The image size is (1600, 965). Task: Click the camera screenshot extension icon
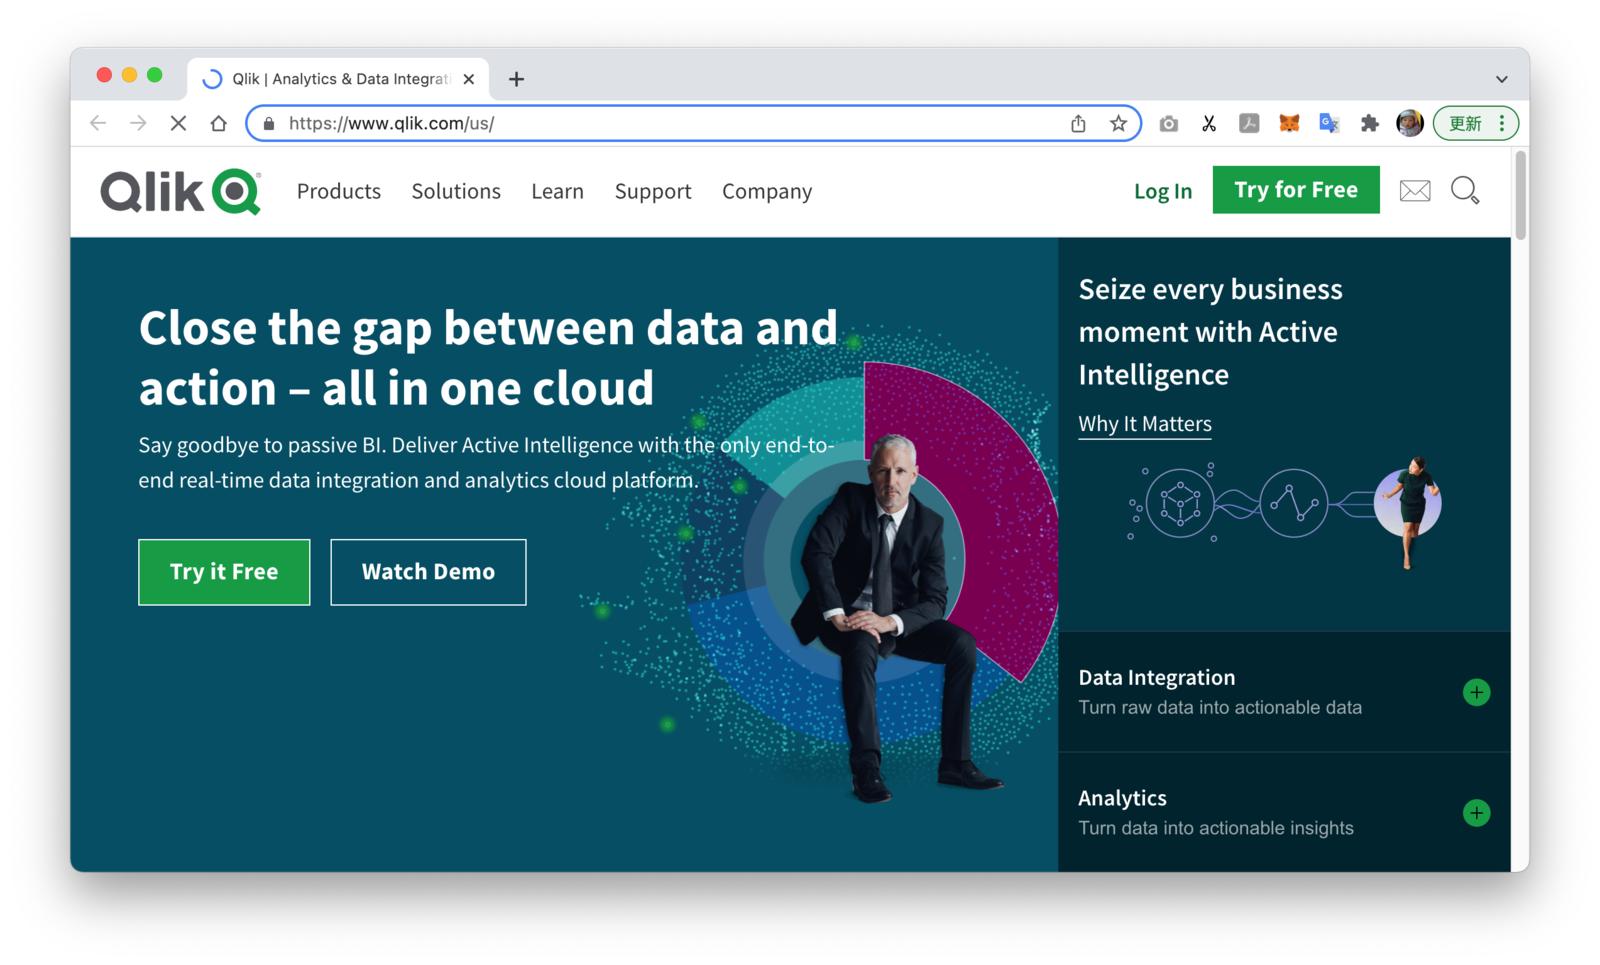[1168, 123]
